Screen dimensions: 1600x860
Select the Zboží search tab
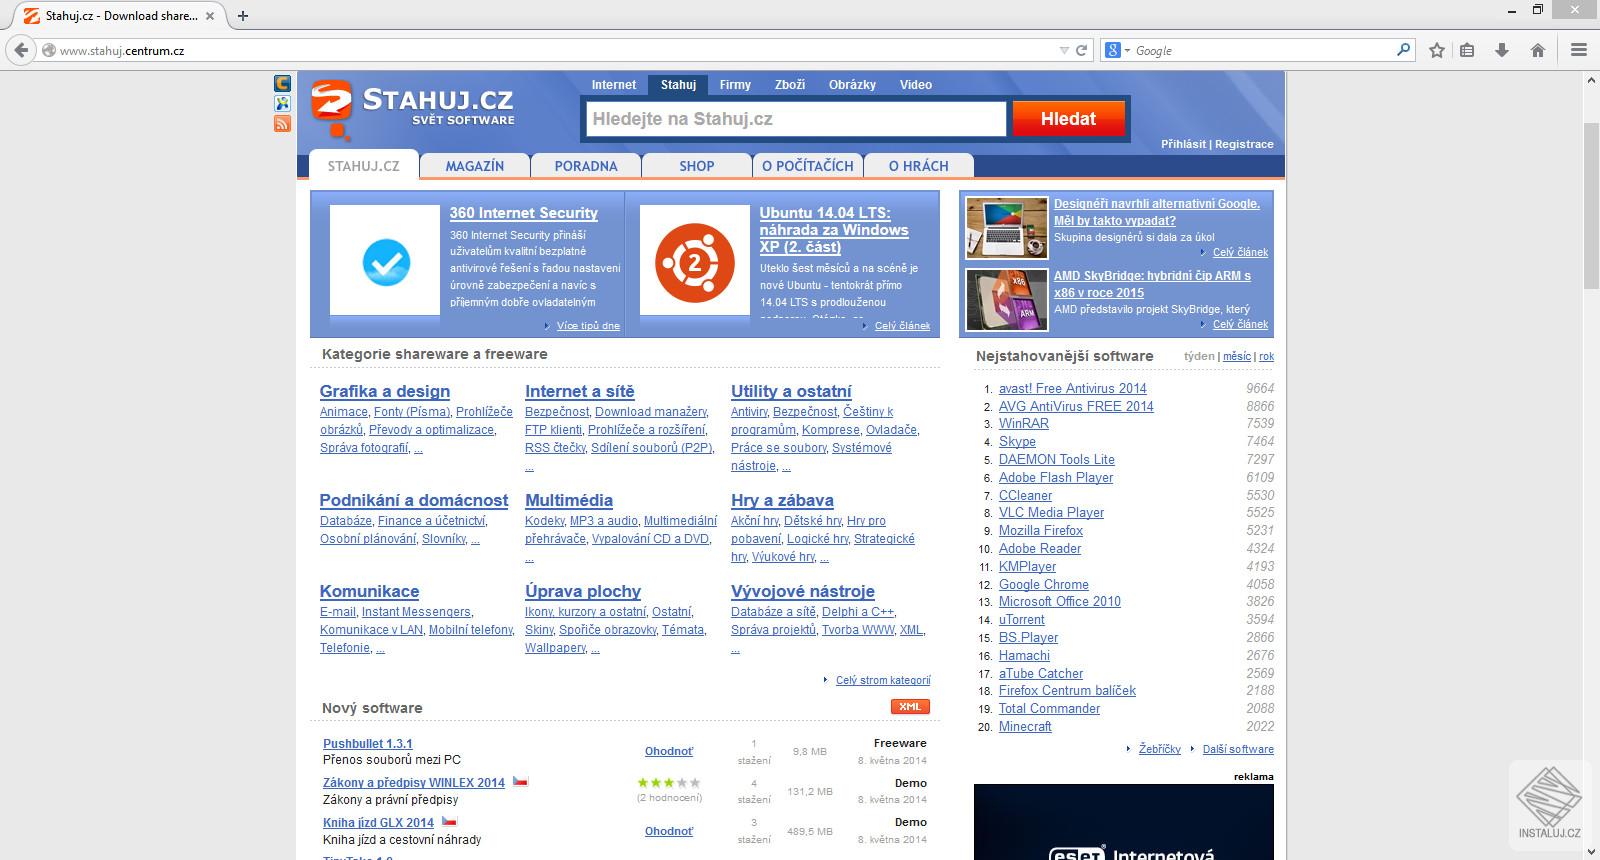790,85
